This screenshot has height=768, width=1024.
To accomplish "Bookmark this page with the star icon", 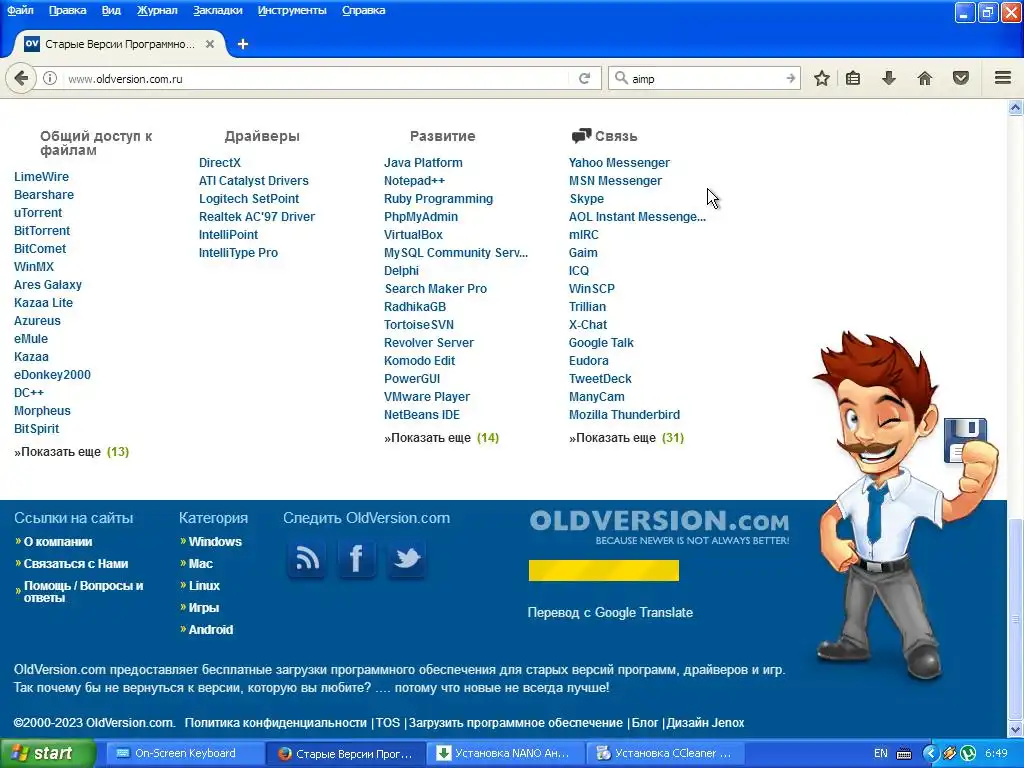I will pyautogui.click(x=822, y=78).
